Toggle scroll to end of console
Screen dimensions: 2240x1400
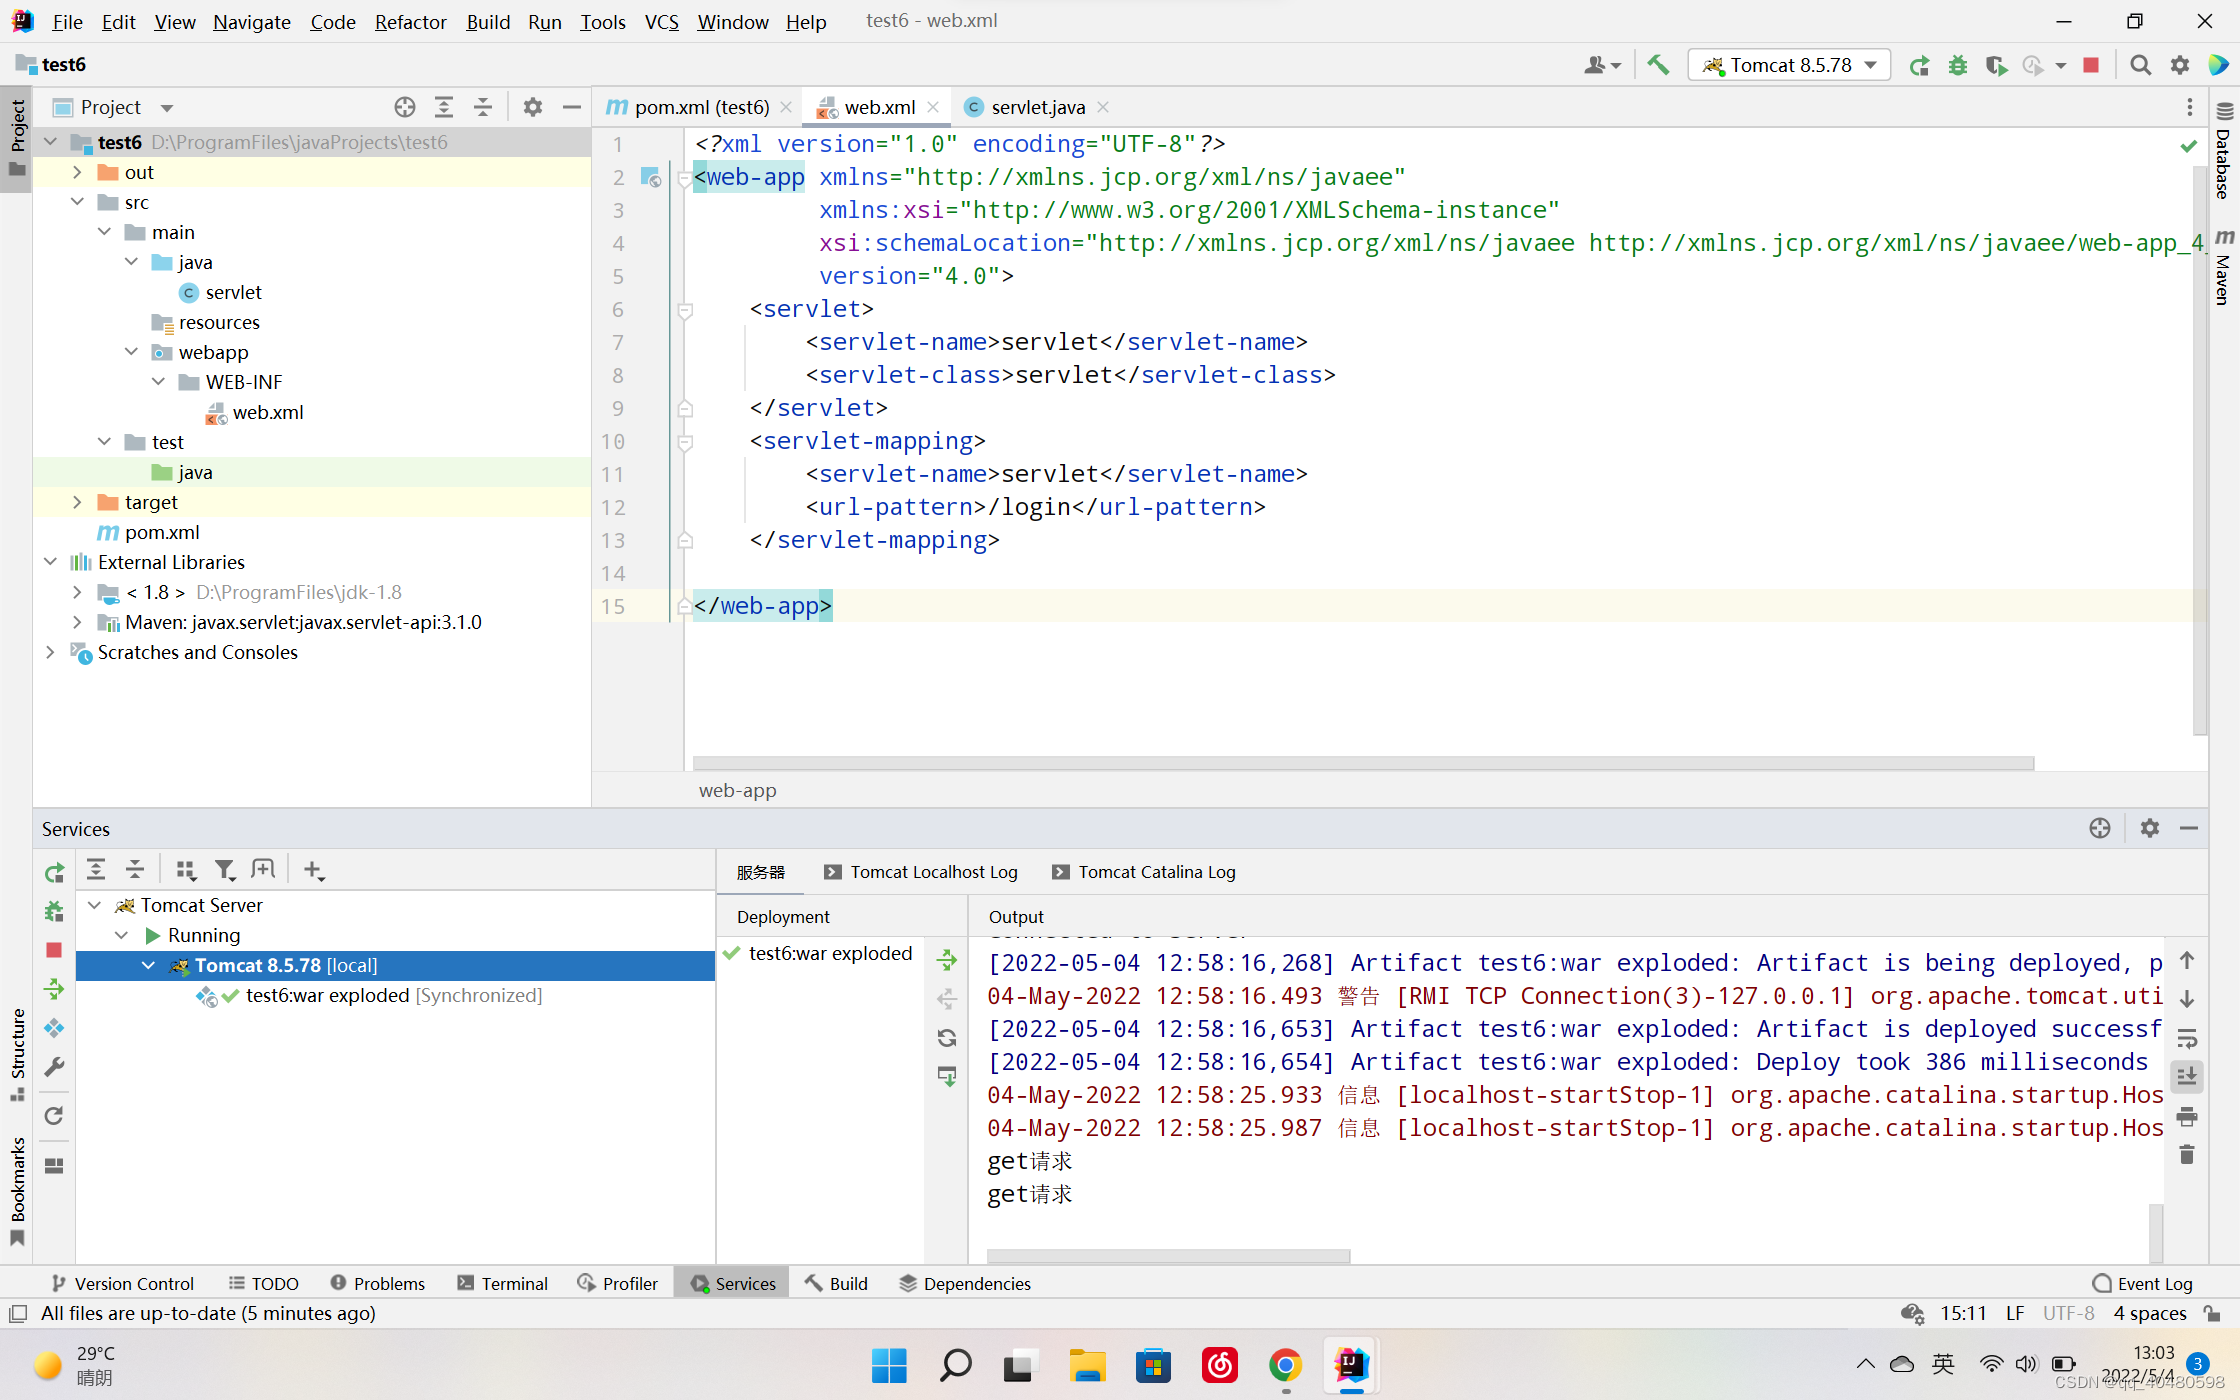click(x=2187, y=1077)
